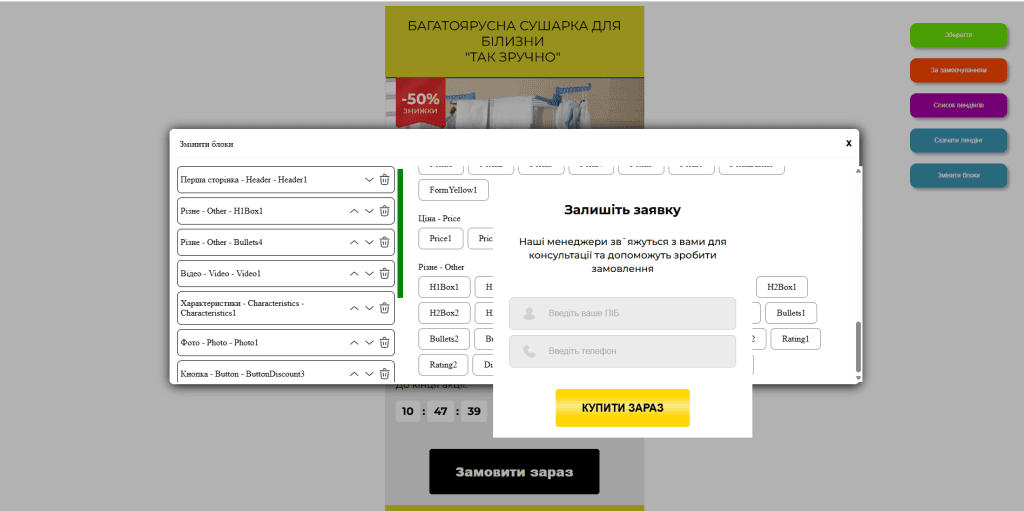Select the Різне - Other - H1Box1 row
1024x511 pixels.
click(286, 211)
